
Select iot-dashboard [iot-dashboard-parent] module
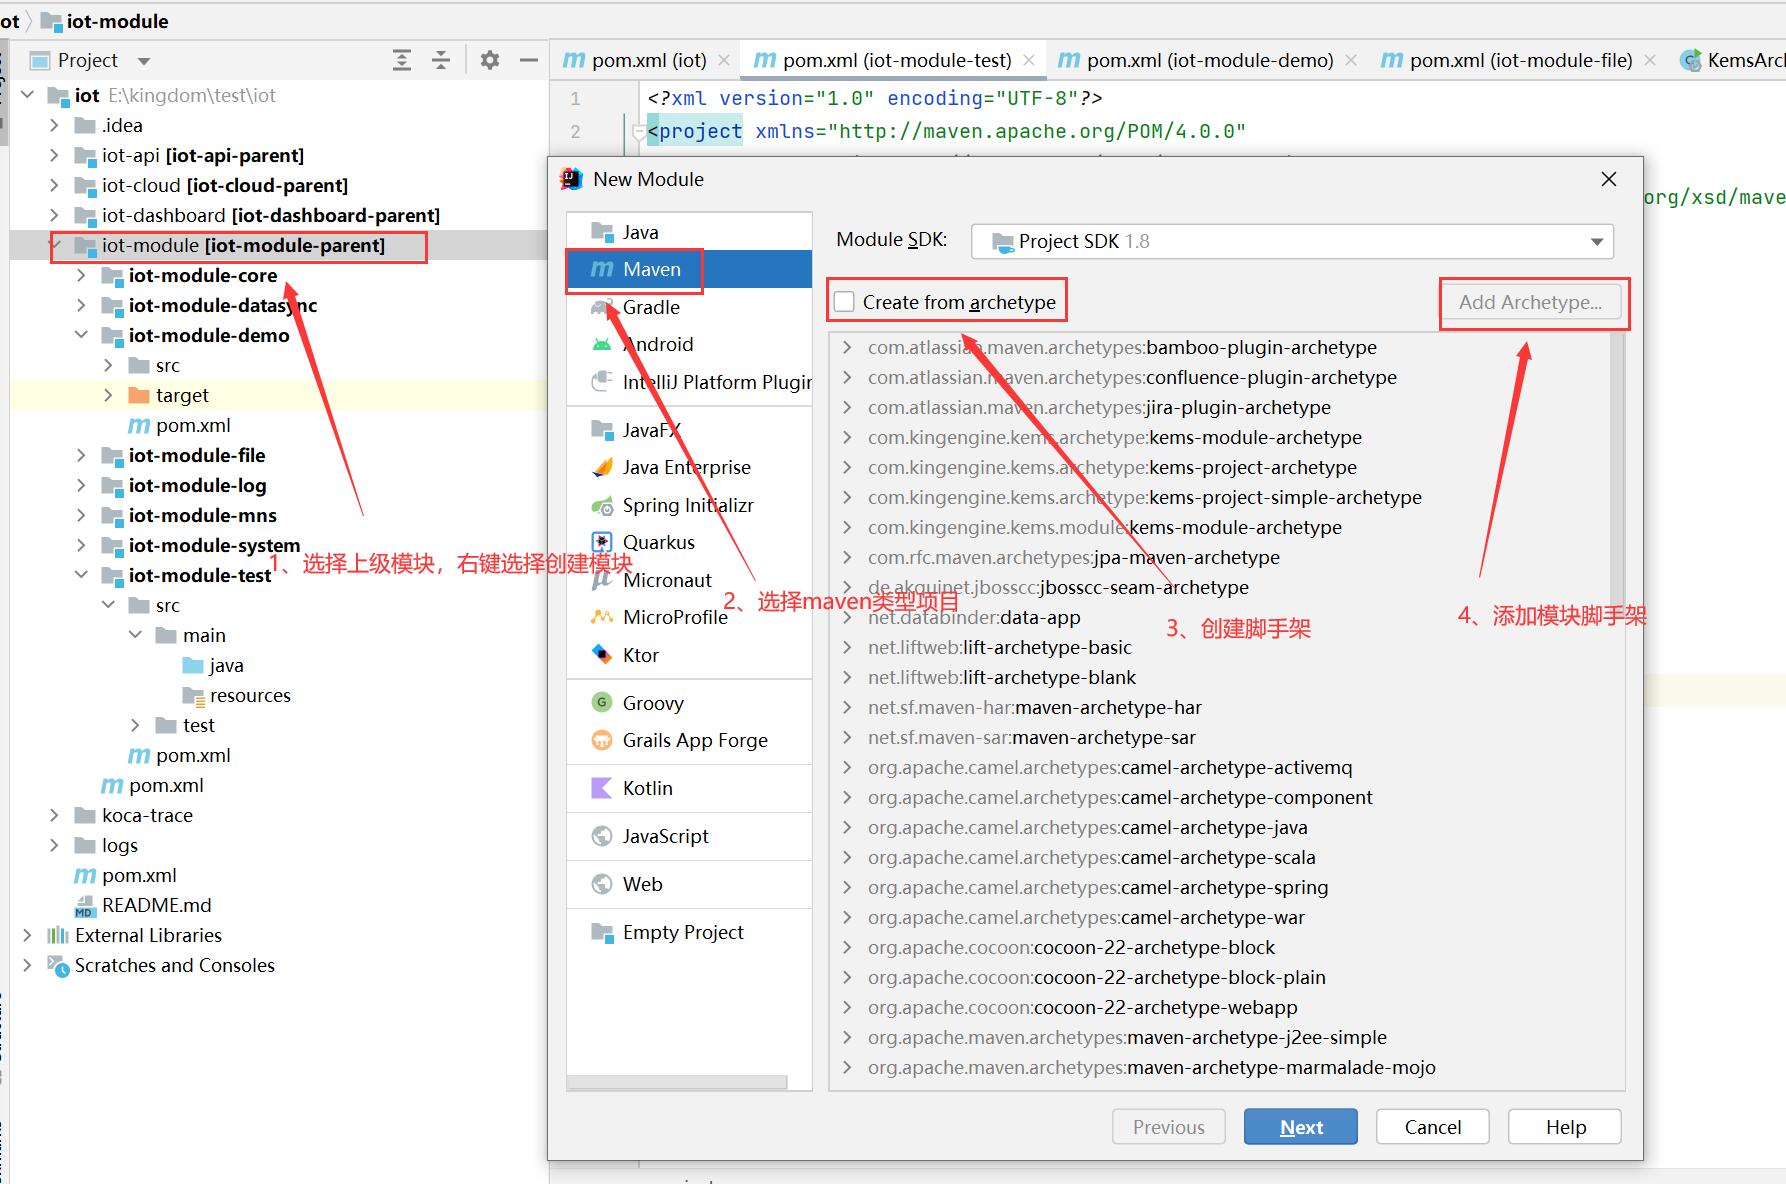(x=270, y=215)
